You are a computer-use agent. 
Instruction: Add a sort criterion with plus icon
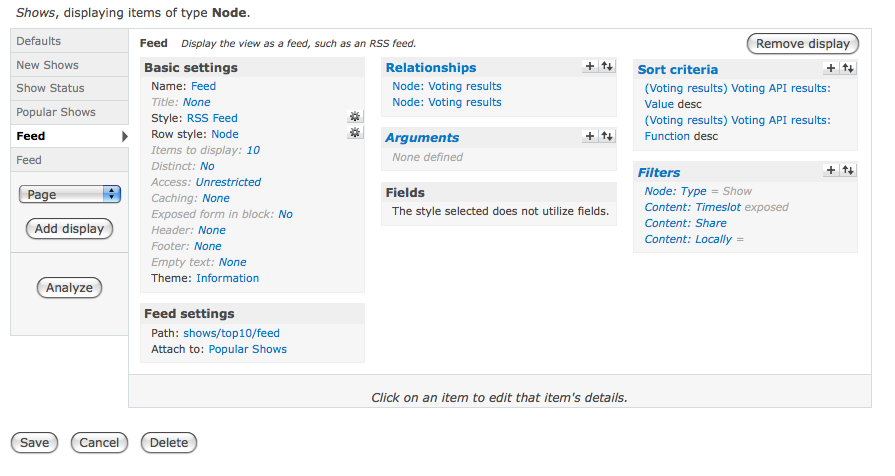(x=831, y=68)
